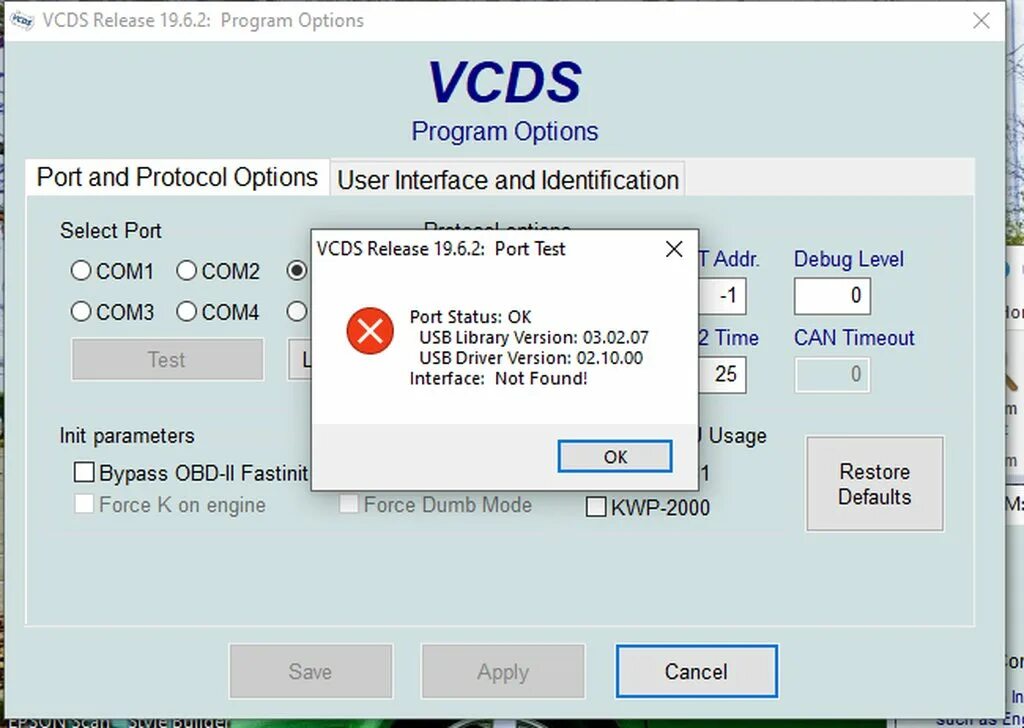Select the COM1 radio button
The width and height of the screenshot is (1024, 728).
click(x=80, y=270)
